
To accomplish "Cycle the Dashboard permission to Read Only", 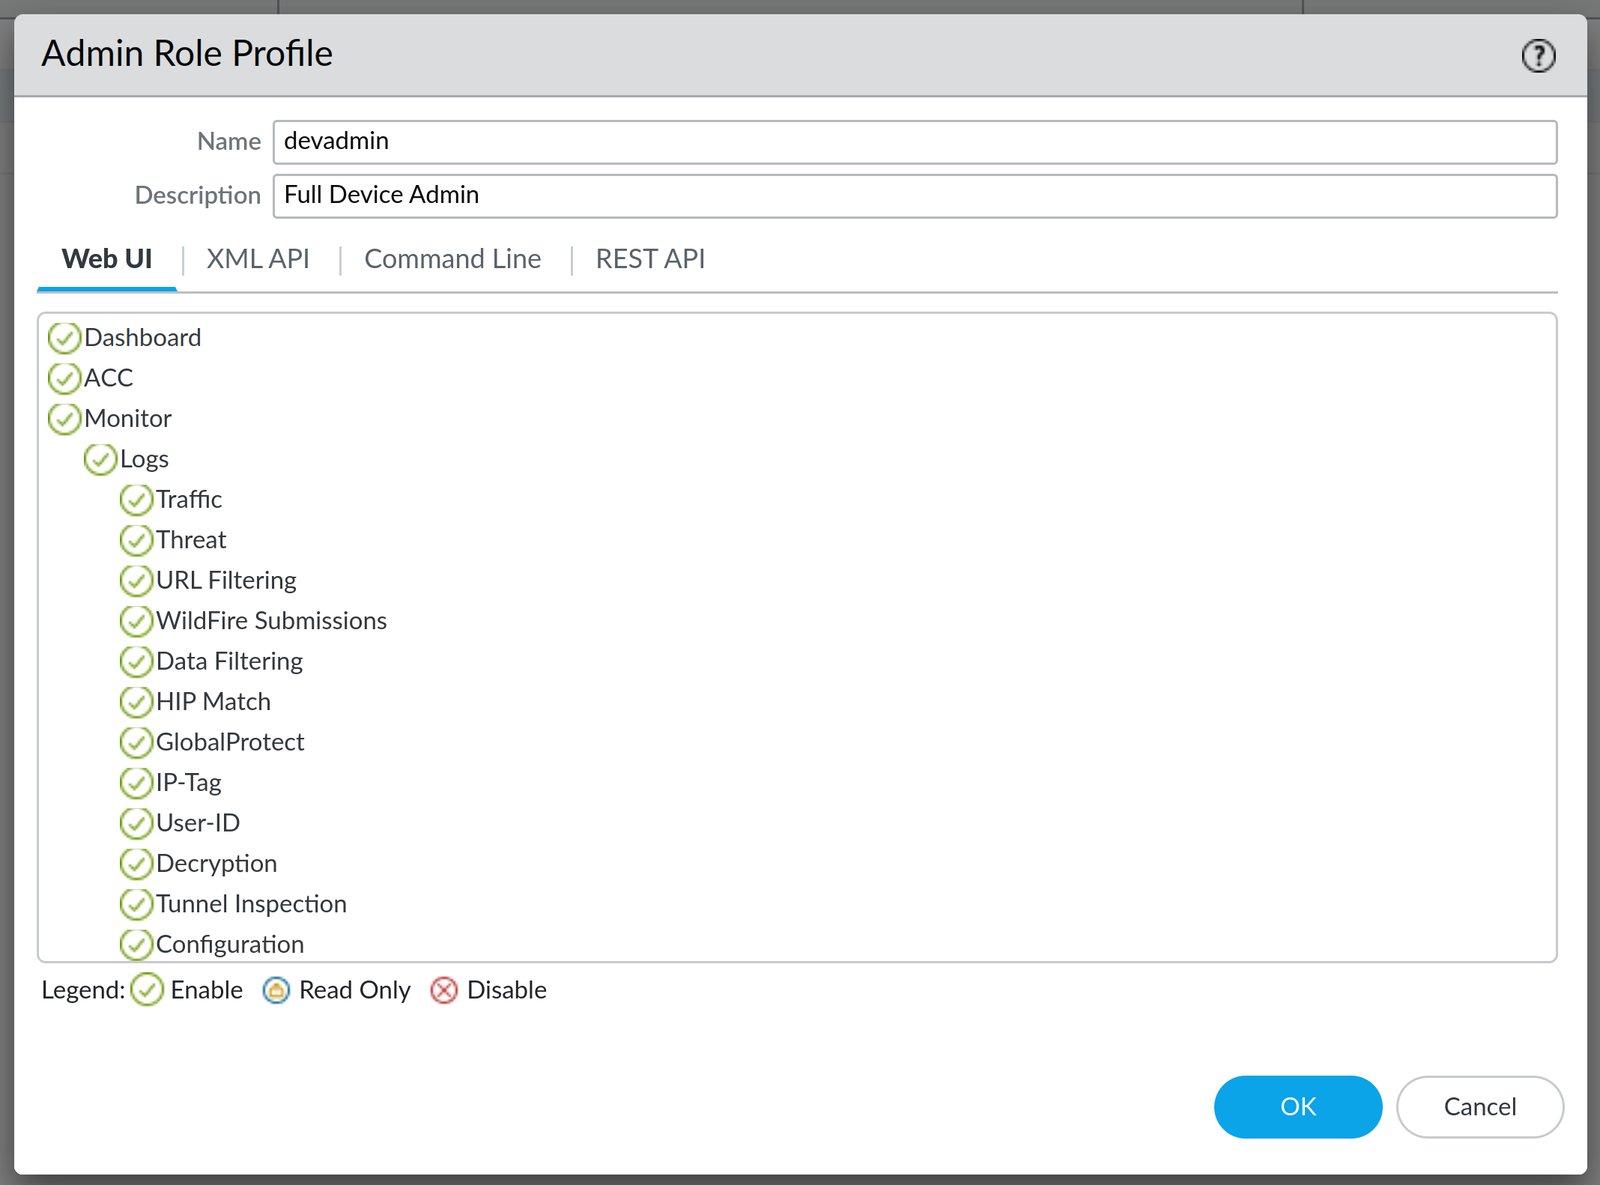I will [x=64, y=338].
